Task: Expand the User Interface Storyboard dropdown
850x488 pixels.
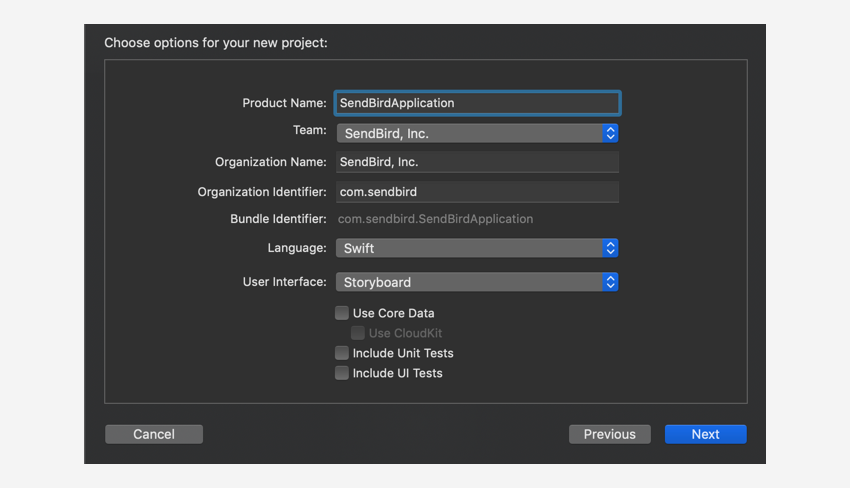Action: (x=468, y=283)
